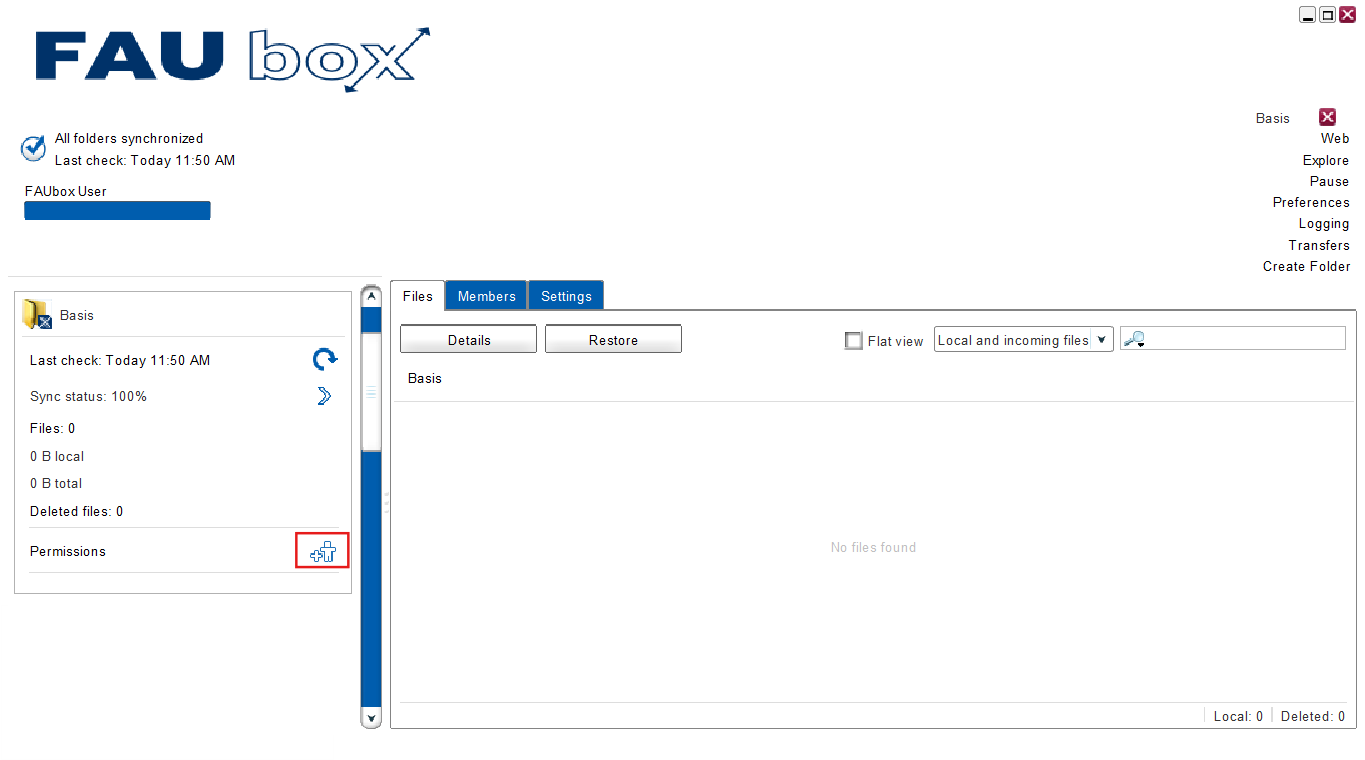1365x760 pixels.
Task: Click the magnifier icon in search field
Action: coord(1134,340)
